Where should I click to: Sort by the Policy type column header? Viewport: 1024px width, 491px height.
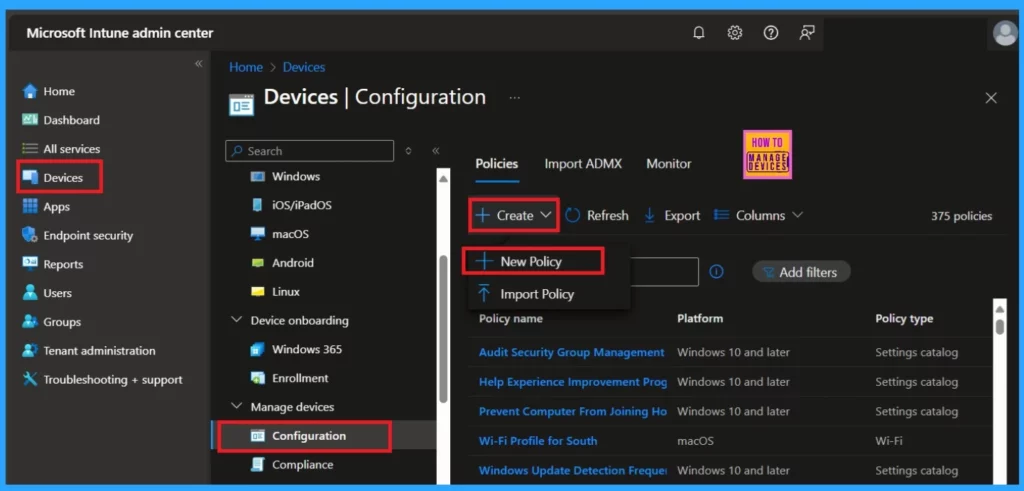pyautogui.click(x=904, y=319)
